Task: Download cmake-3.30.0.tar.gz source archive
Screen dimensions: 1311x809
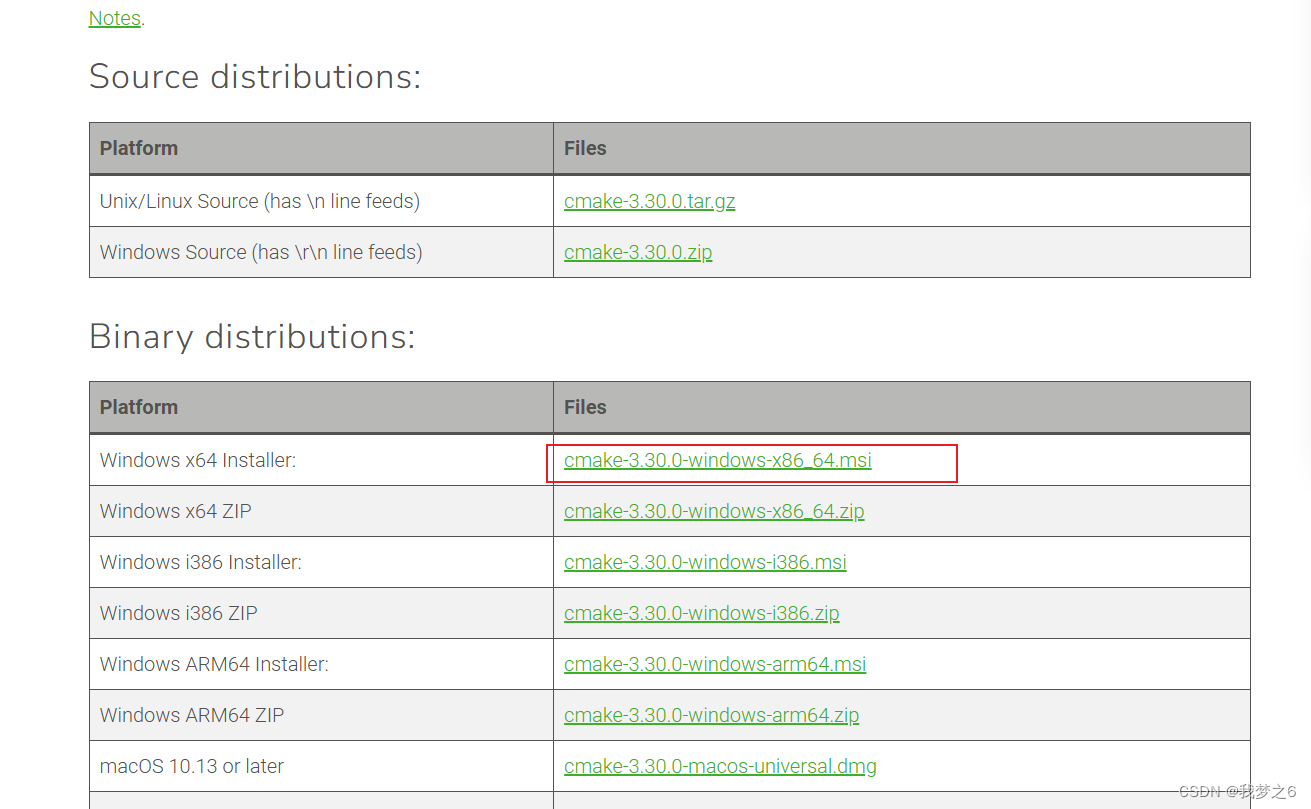Action: 649,200
